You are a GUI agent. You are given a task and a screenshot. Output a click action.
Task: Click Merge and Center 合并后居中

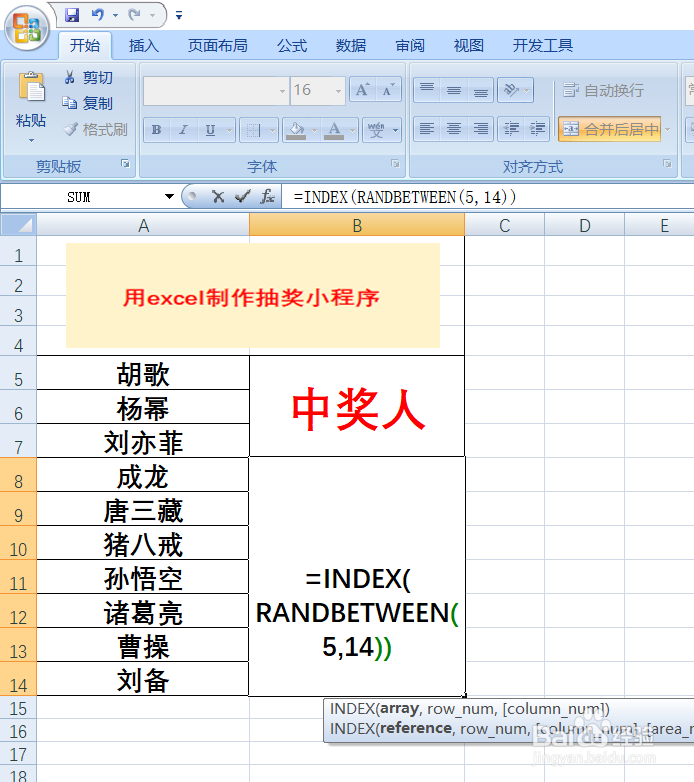pos(610,130)
